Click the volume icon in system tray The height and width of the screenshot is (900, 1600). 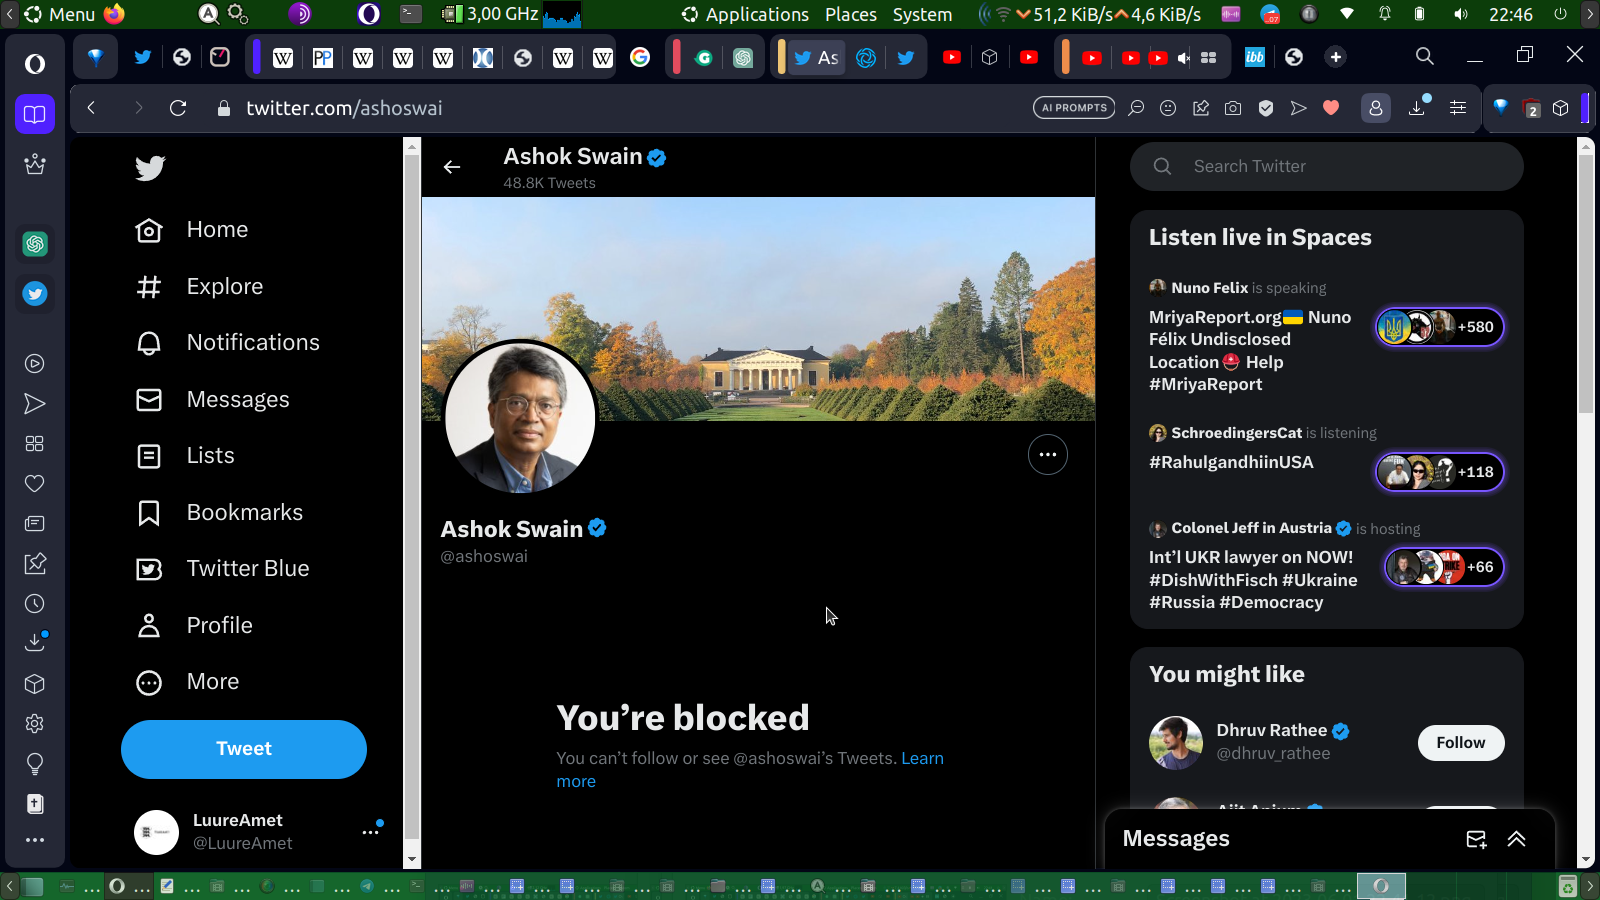(1461, 14)
